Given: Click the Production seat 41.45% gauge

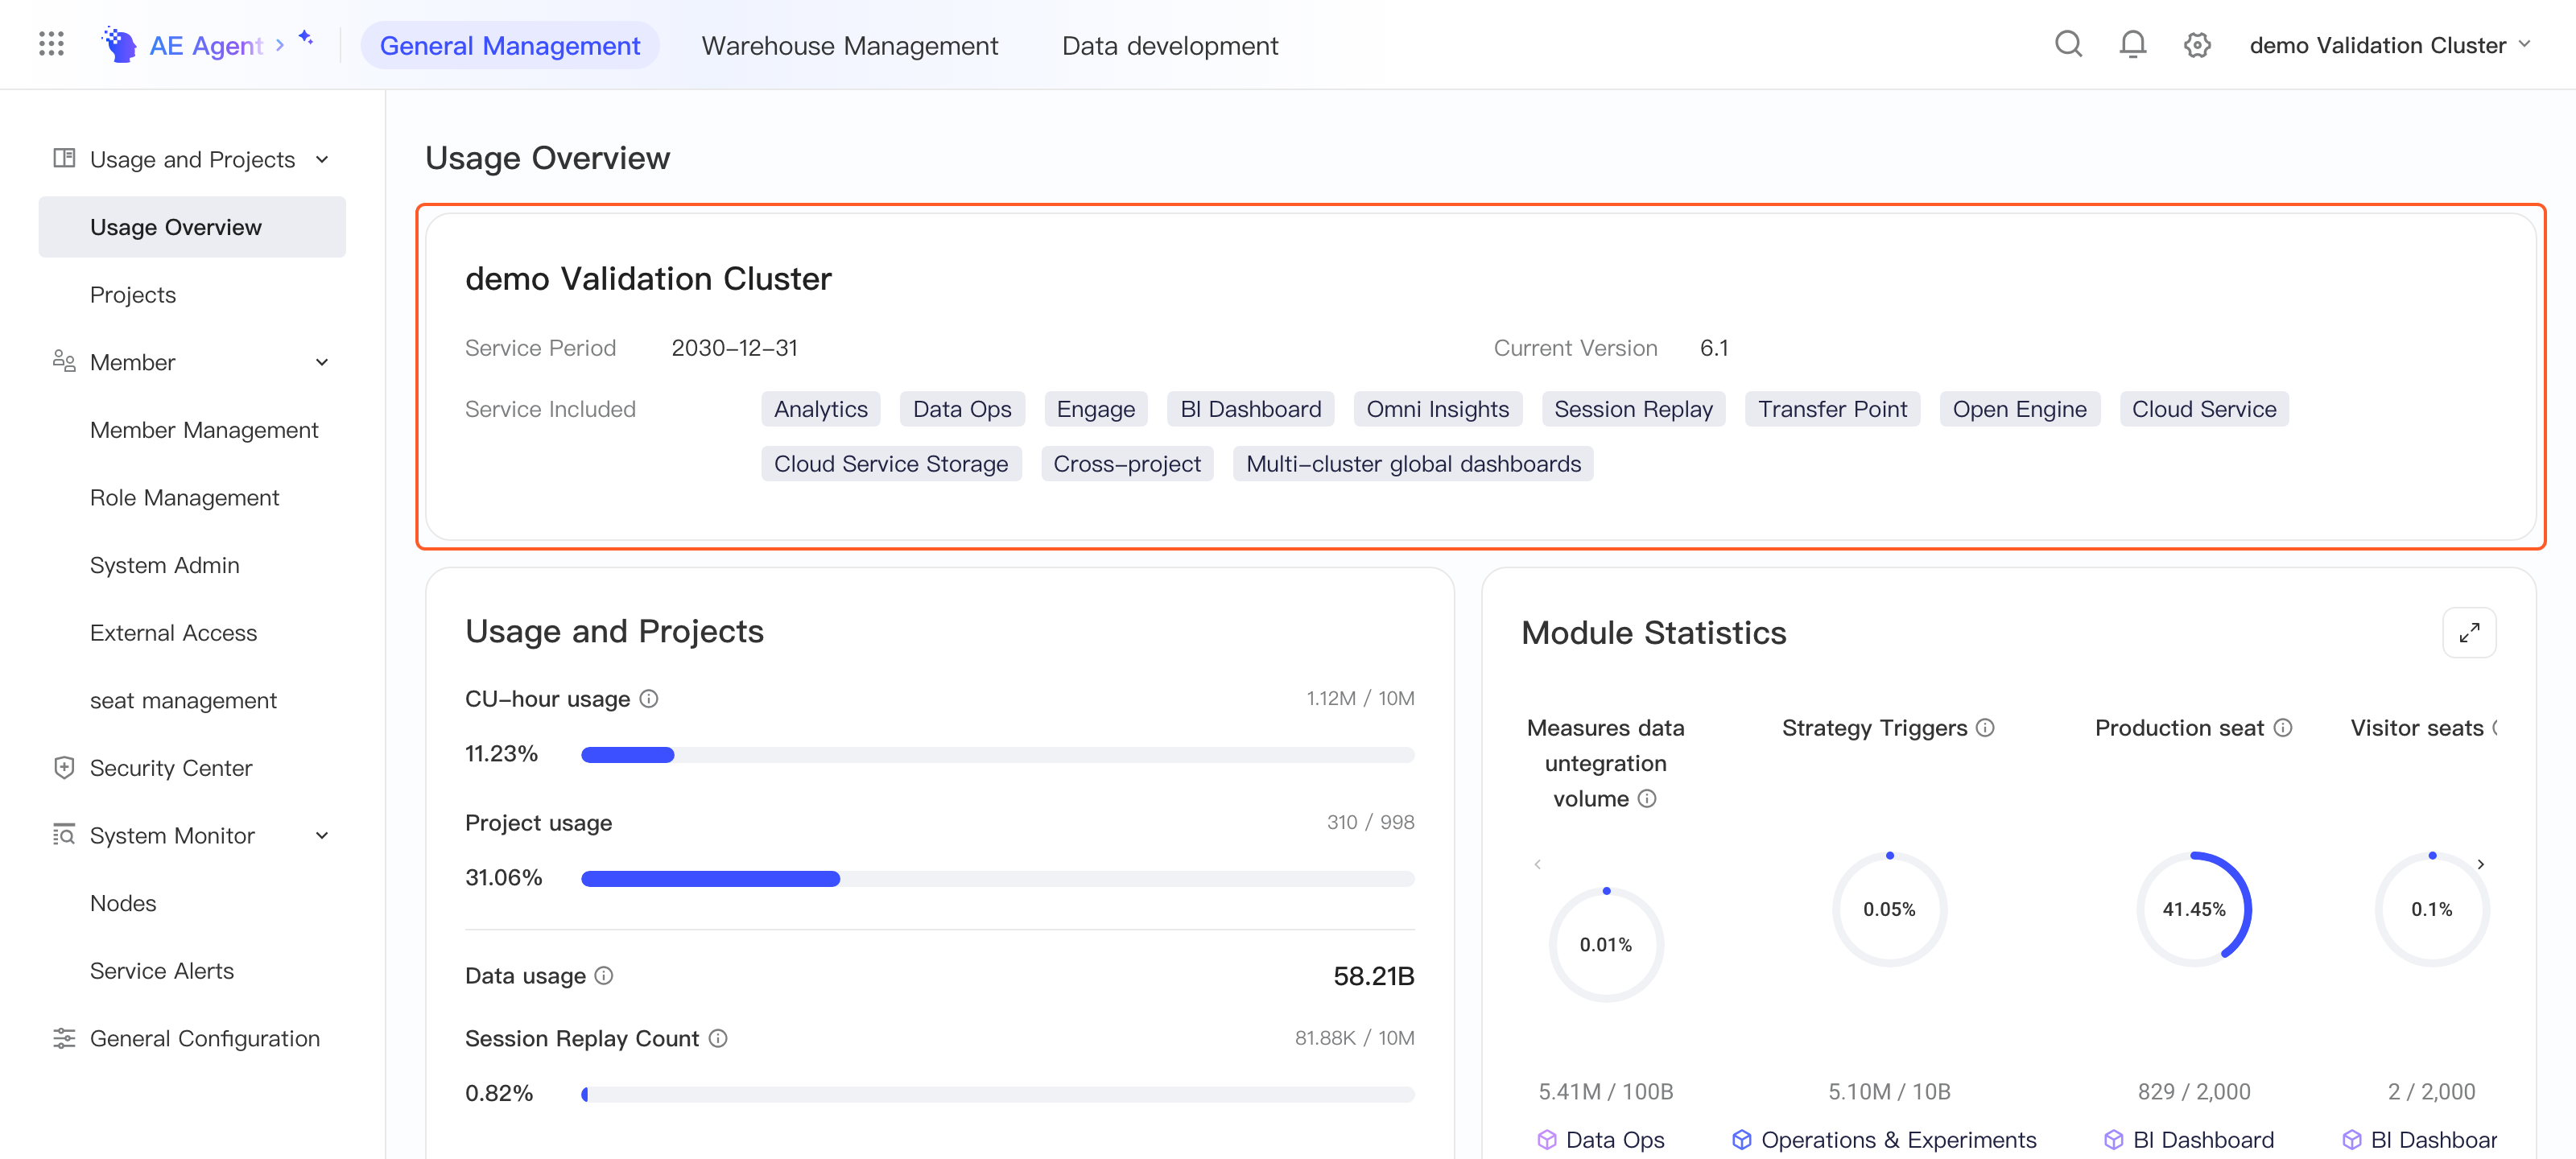Looking at the screenshot, I should point(2194,908).
